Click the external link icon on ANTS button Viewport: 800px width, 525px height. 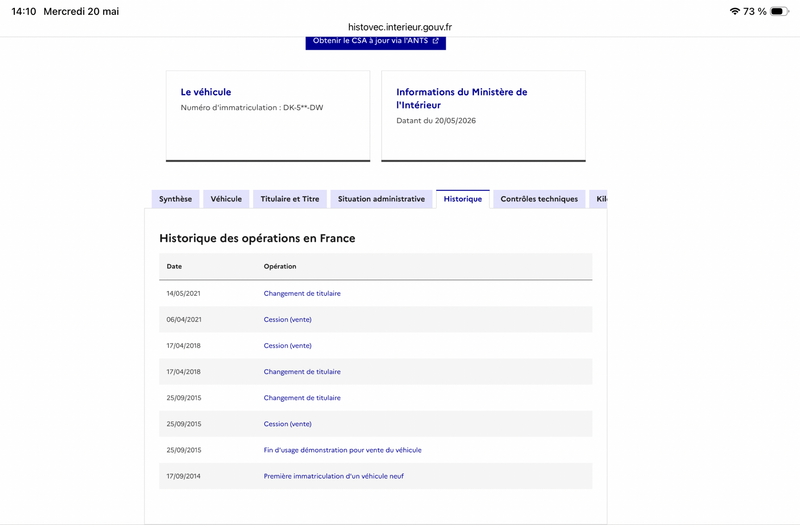point(435,41)
